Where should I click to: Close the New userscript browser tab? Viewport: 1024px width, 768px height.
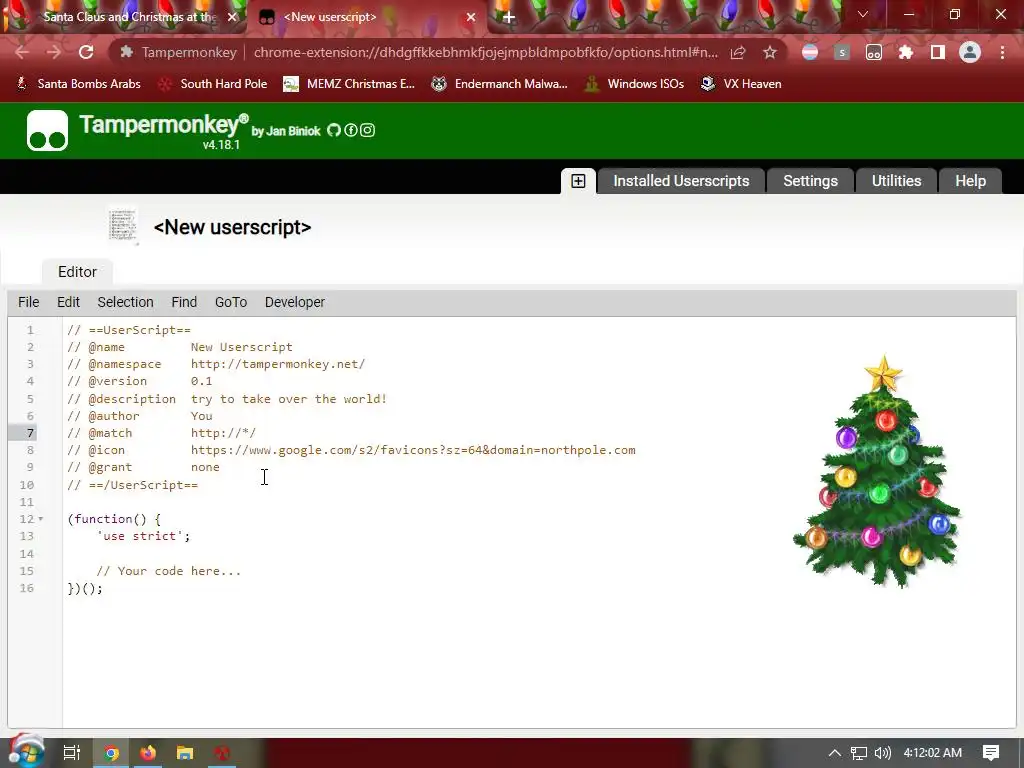[471, 17]
